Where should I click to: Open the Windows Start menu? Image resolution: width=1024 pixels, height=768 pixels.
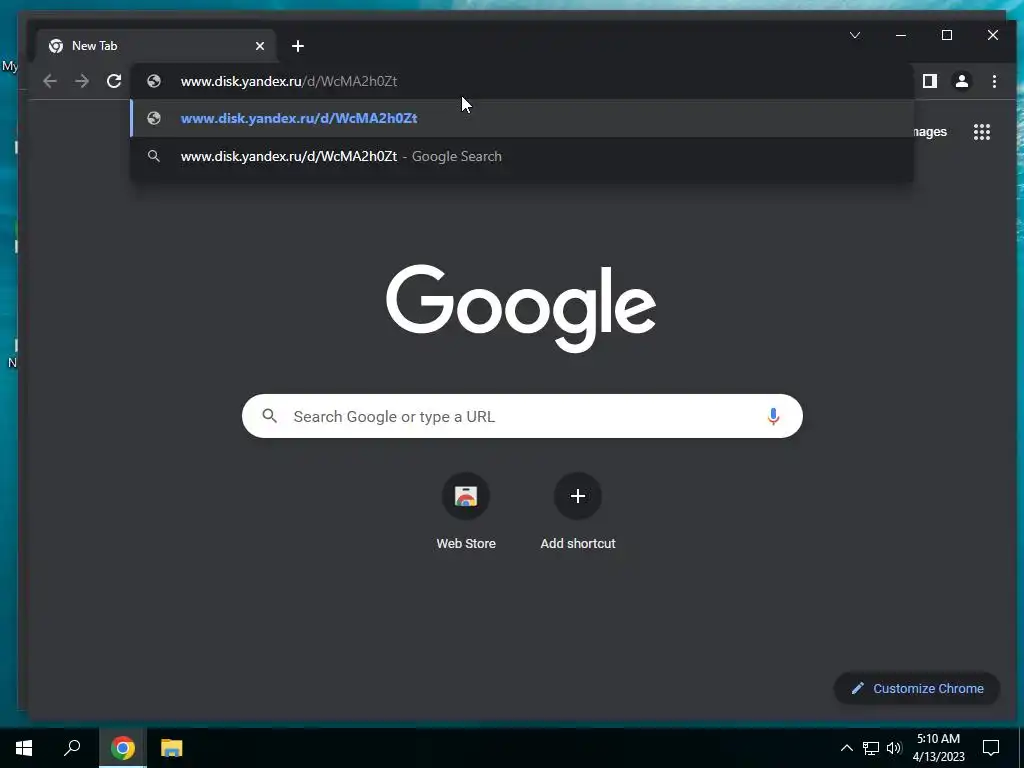pos(24,748)
